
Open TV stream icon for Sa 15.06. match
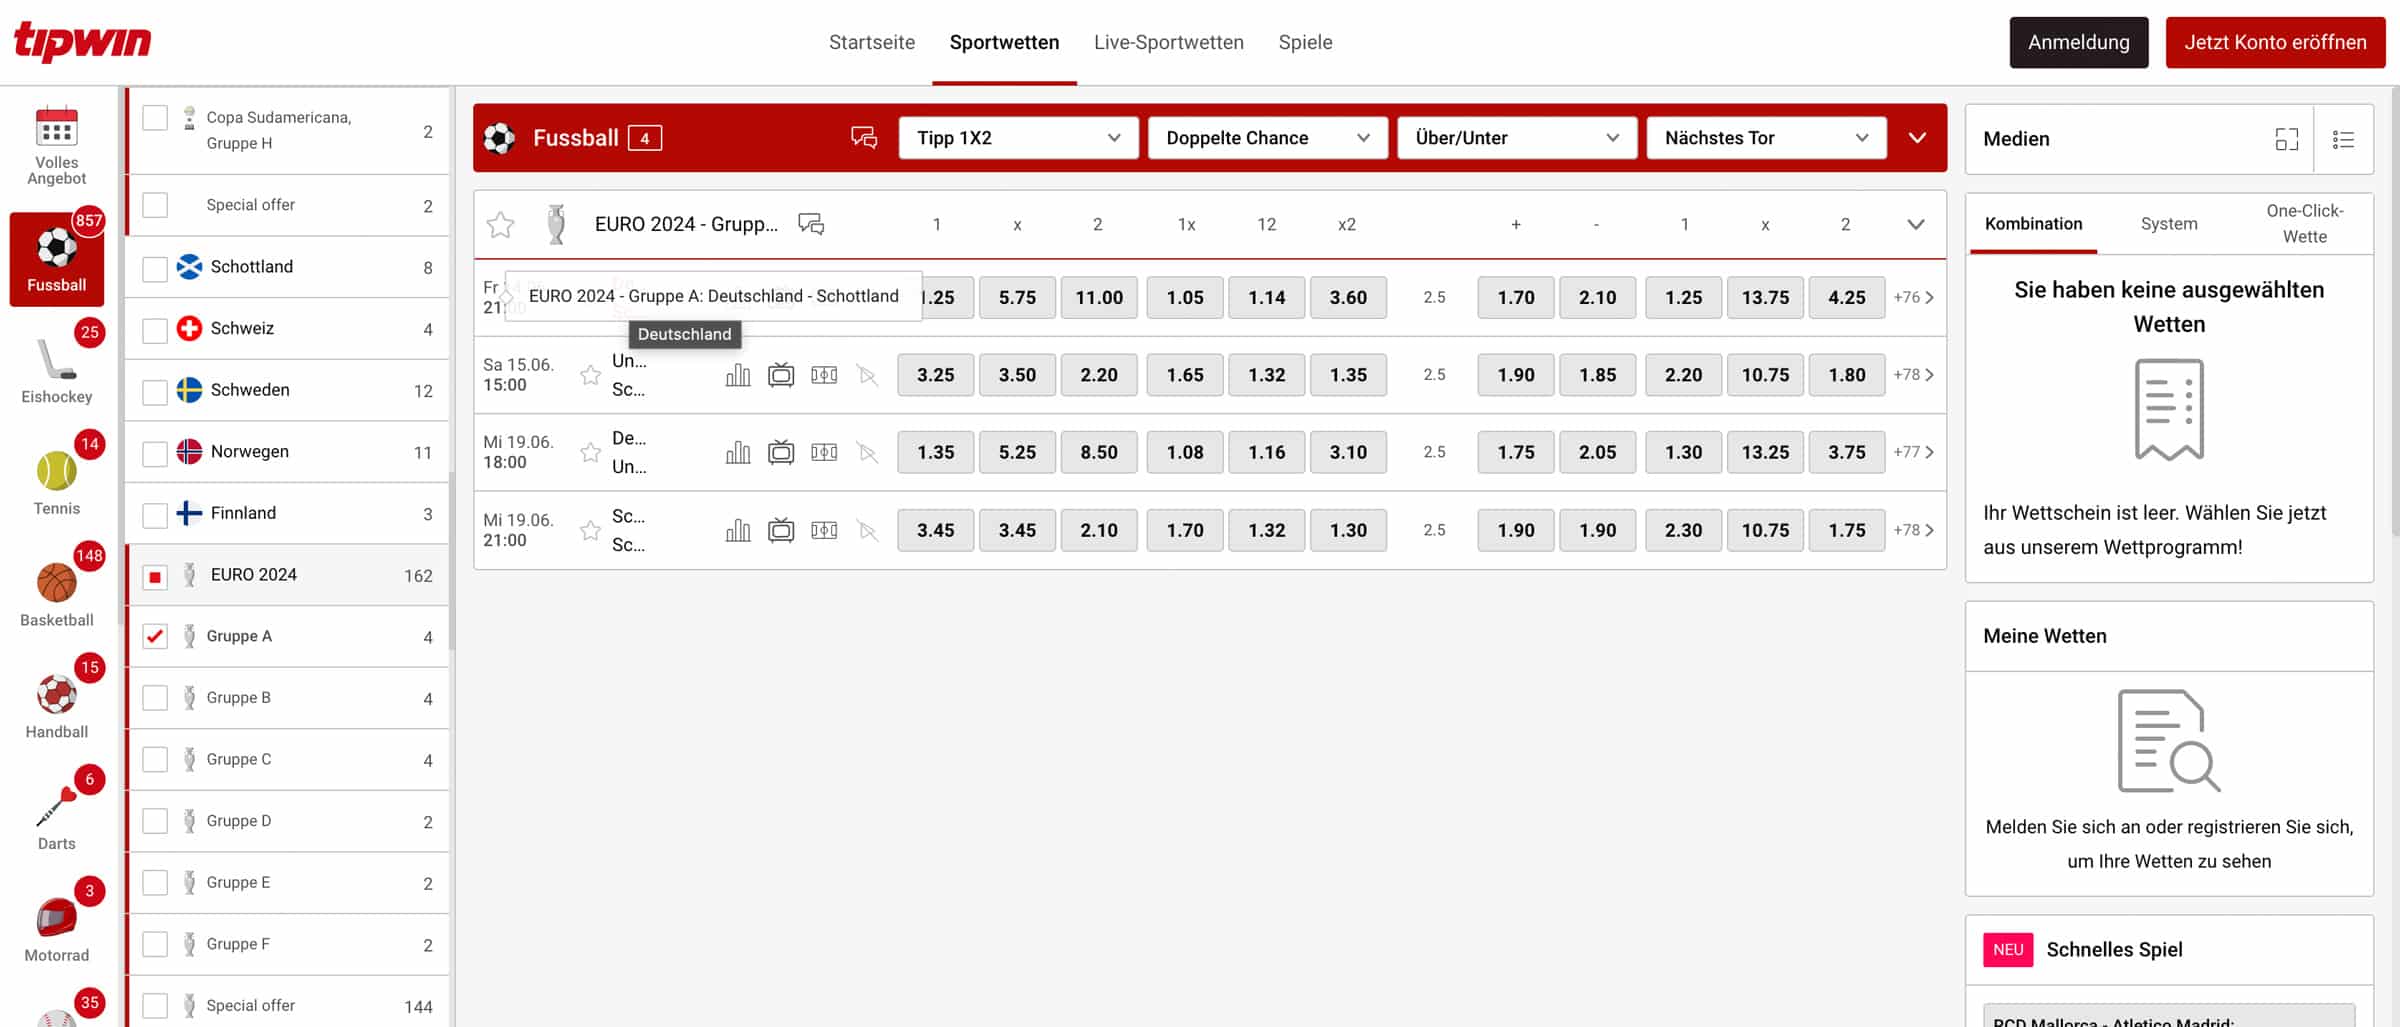(x=781, y=375)
